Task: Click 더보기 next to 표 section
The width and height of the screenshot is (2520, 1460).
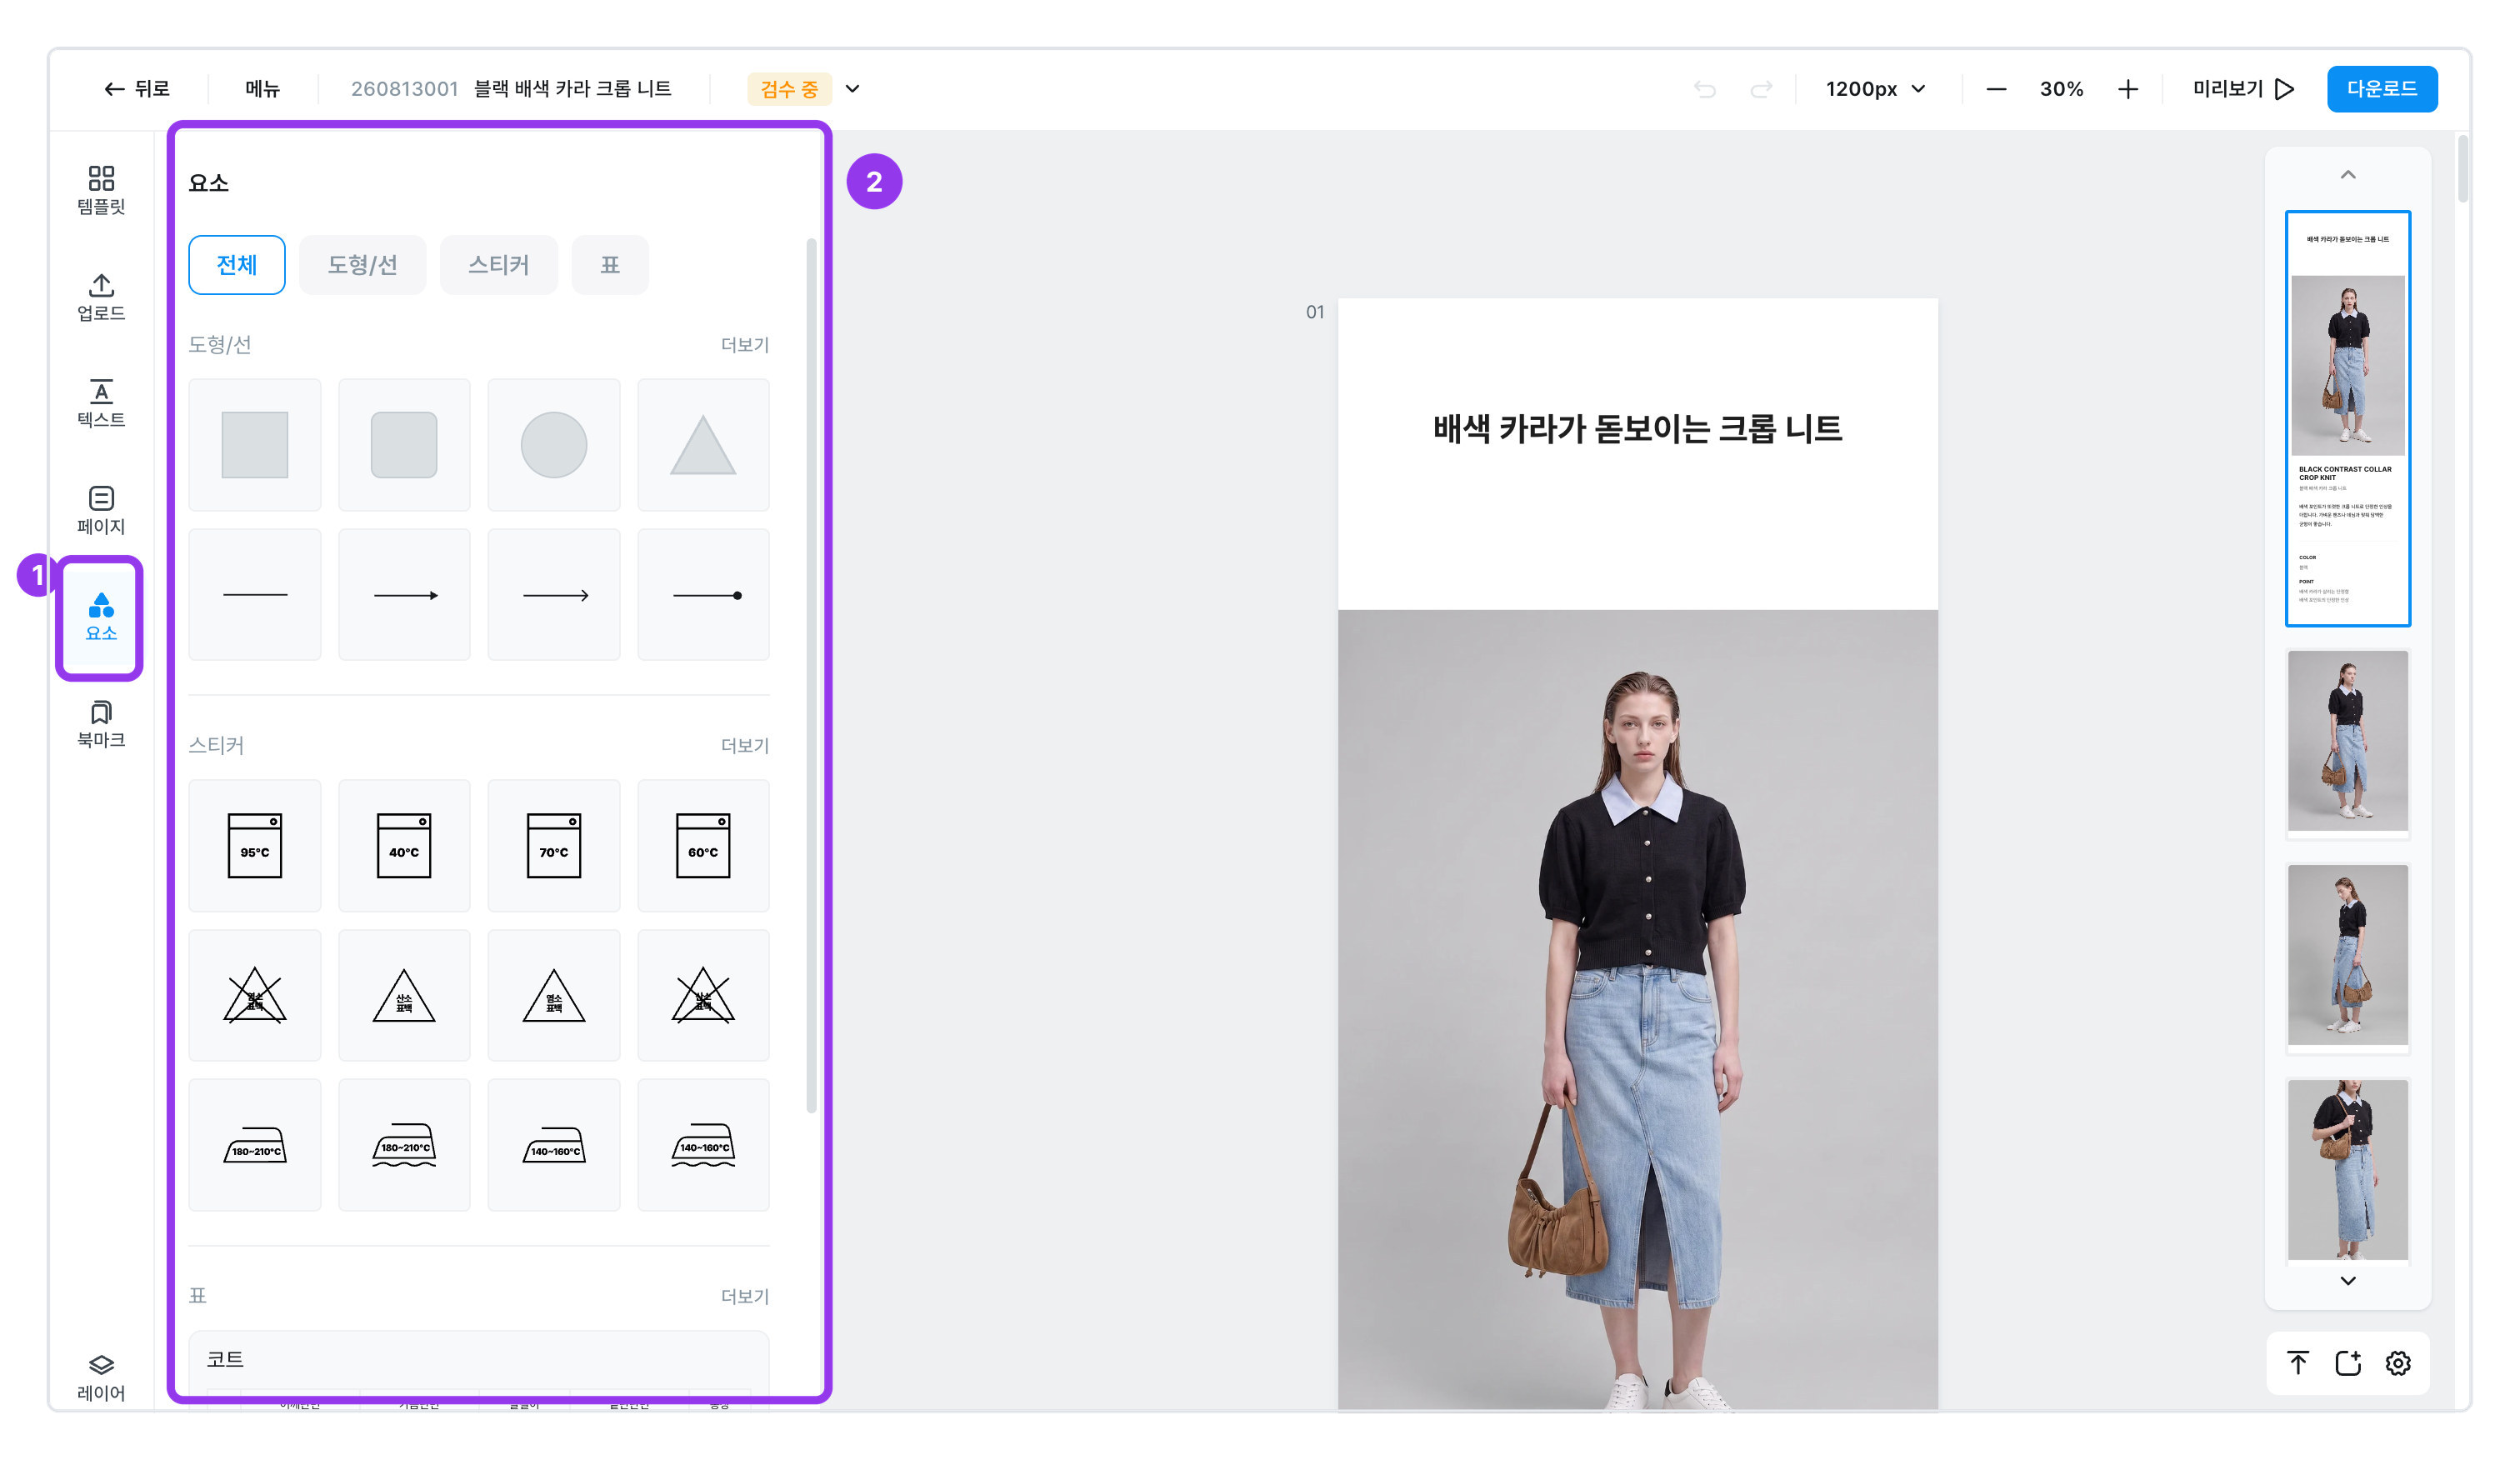Action: point(745,1297)
